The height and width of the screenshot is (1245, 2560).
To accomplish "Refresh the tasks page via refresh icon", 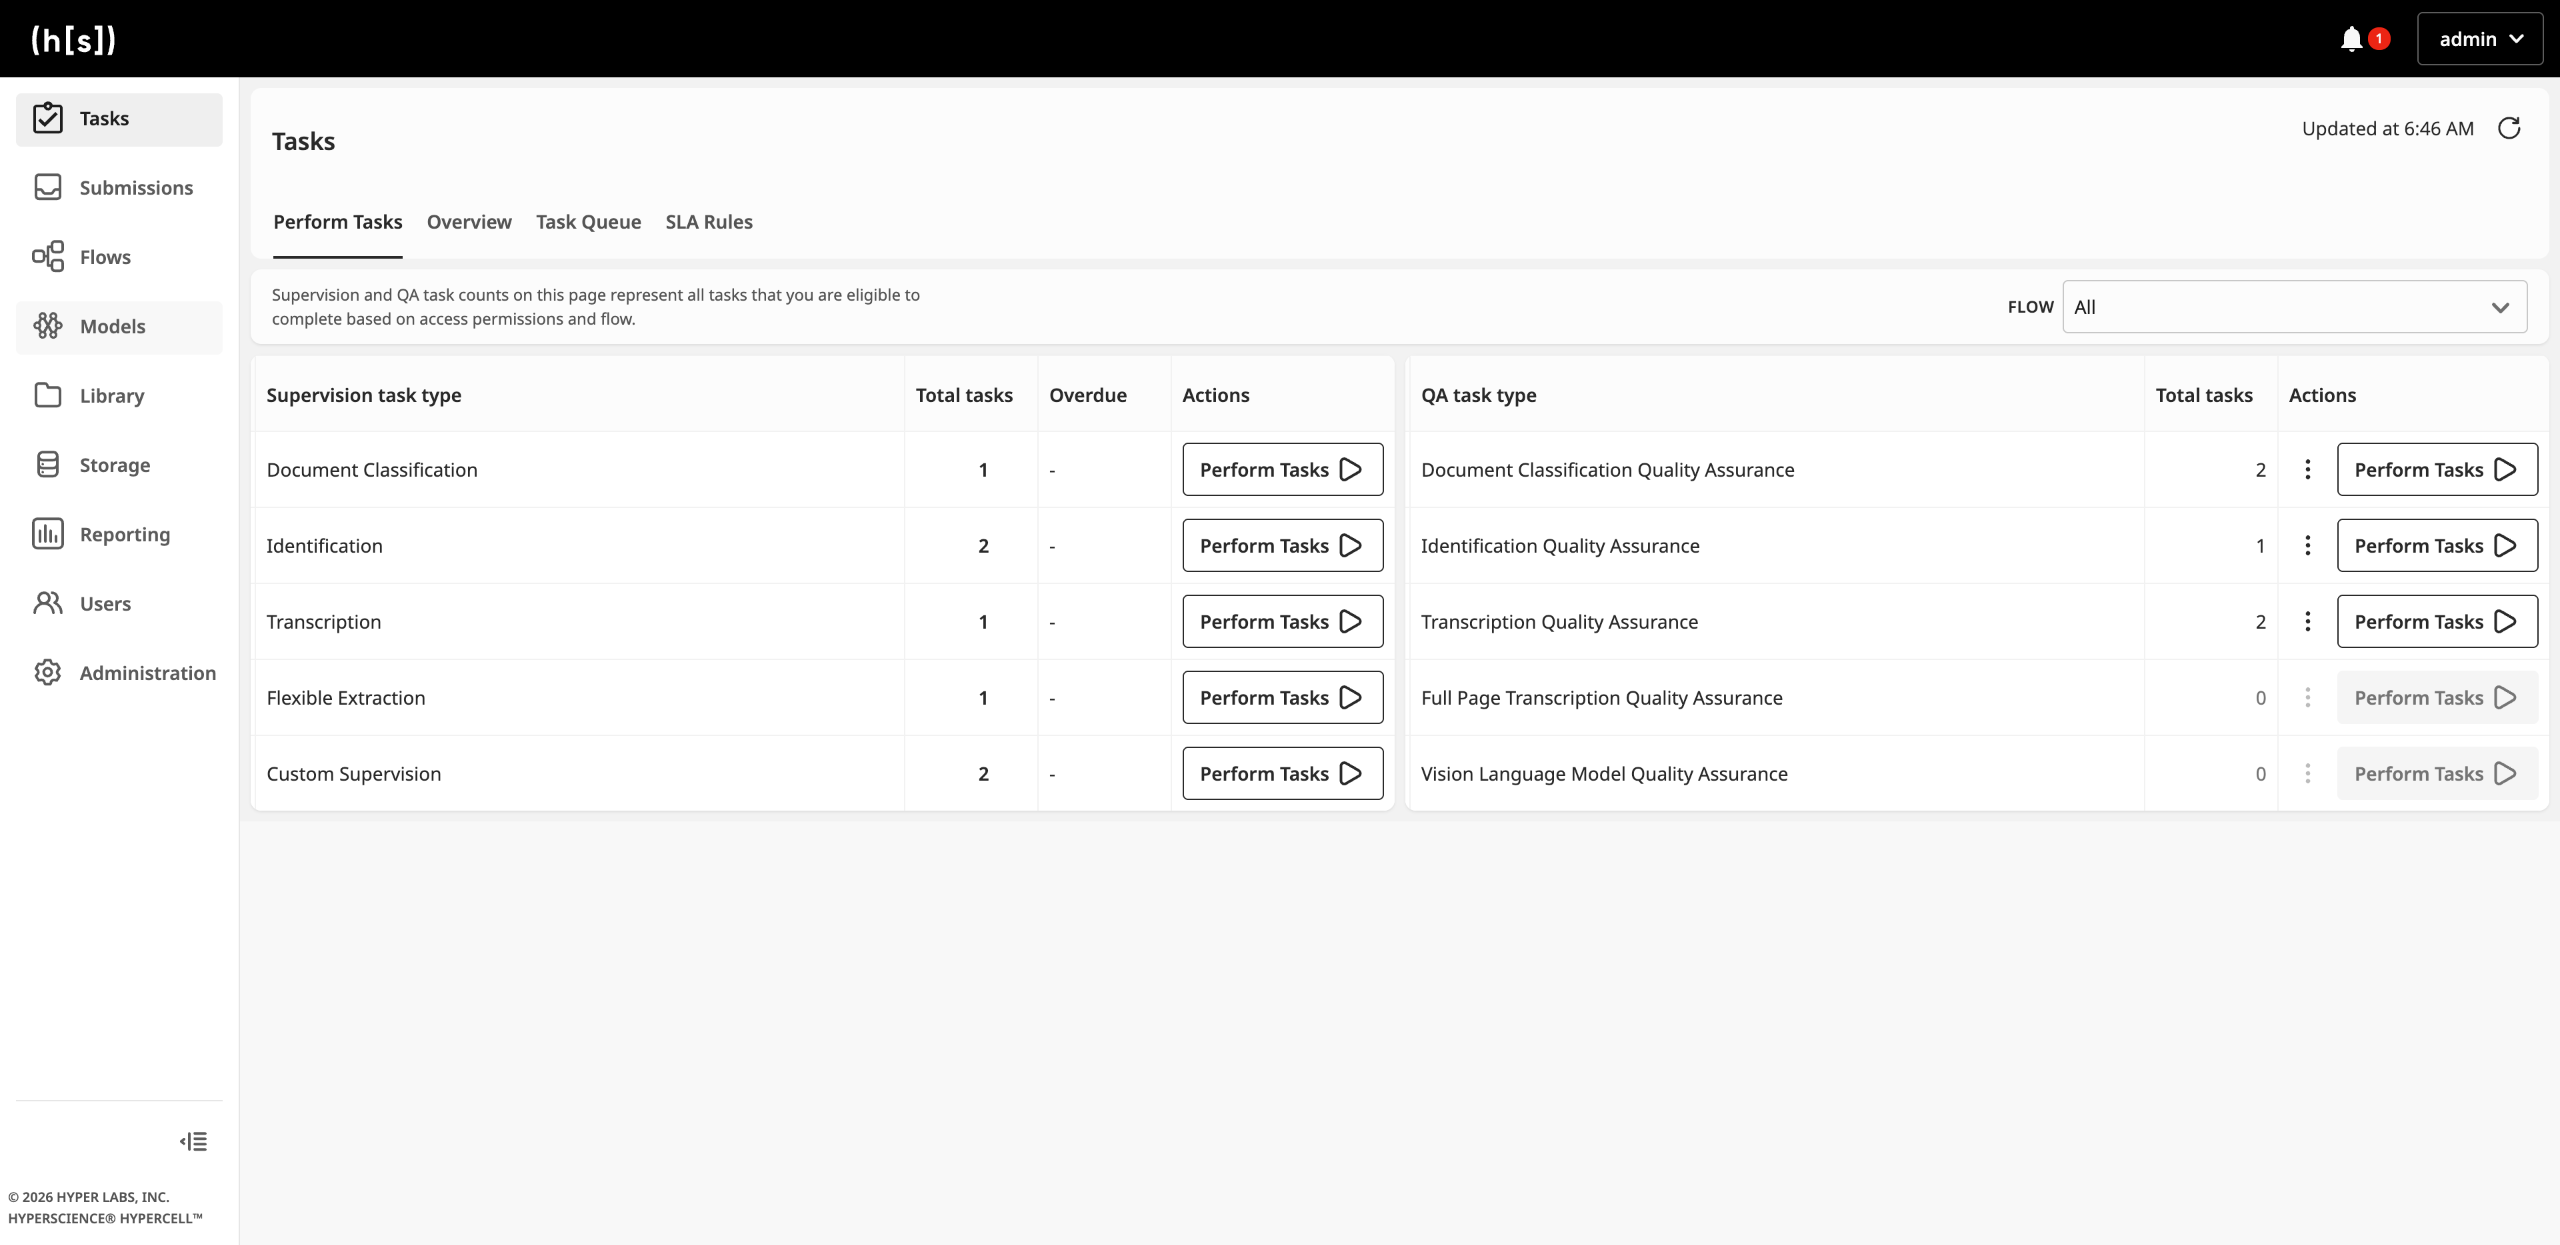I will click(x=2509, y=128).
